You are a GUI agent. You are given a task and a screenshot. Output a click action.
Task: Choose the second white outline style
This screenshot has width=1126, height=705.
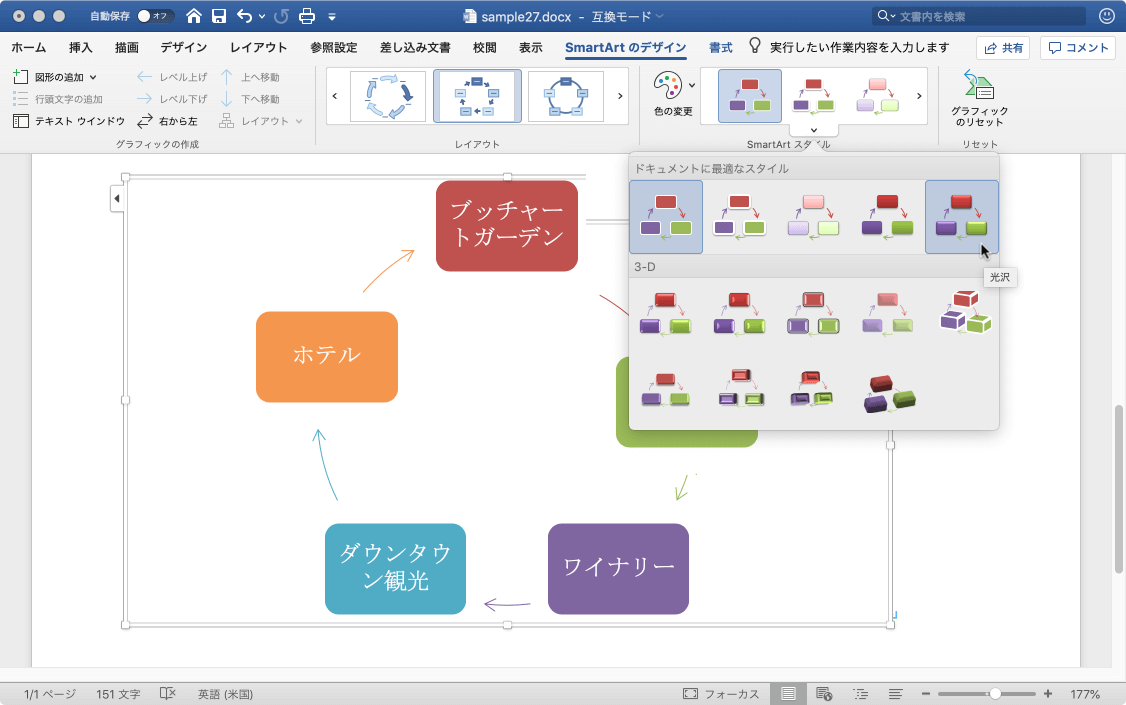pos(740,217)
